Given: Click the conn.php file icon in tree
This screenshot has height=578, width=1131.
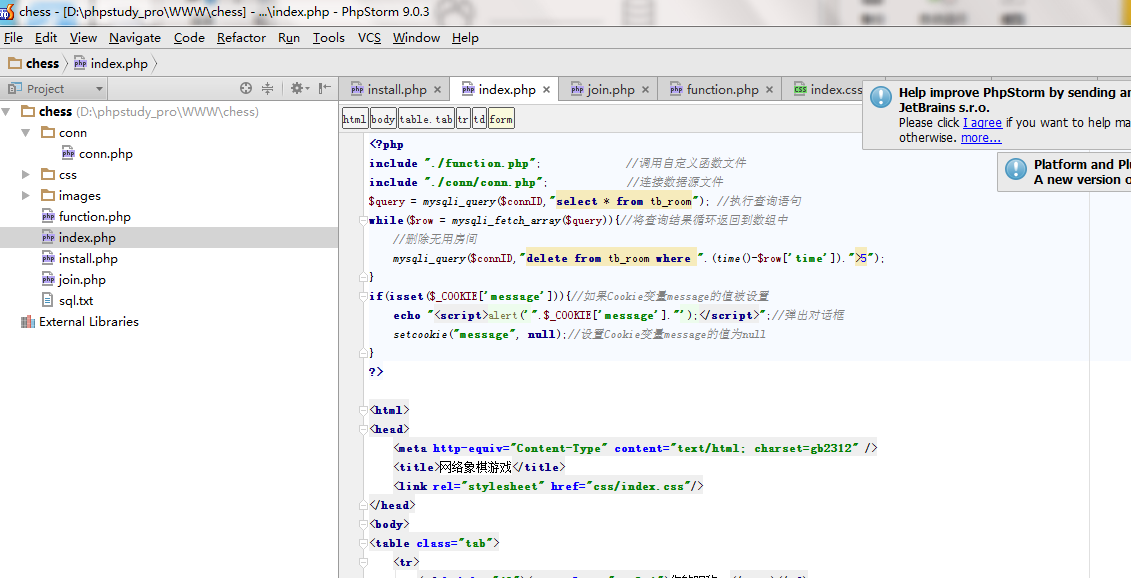Looking at the screenshot, I should 68,153.
